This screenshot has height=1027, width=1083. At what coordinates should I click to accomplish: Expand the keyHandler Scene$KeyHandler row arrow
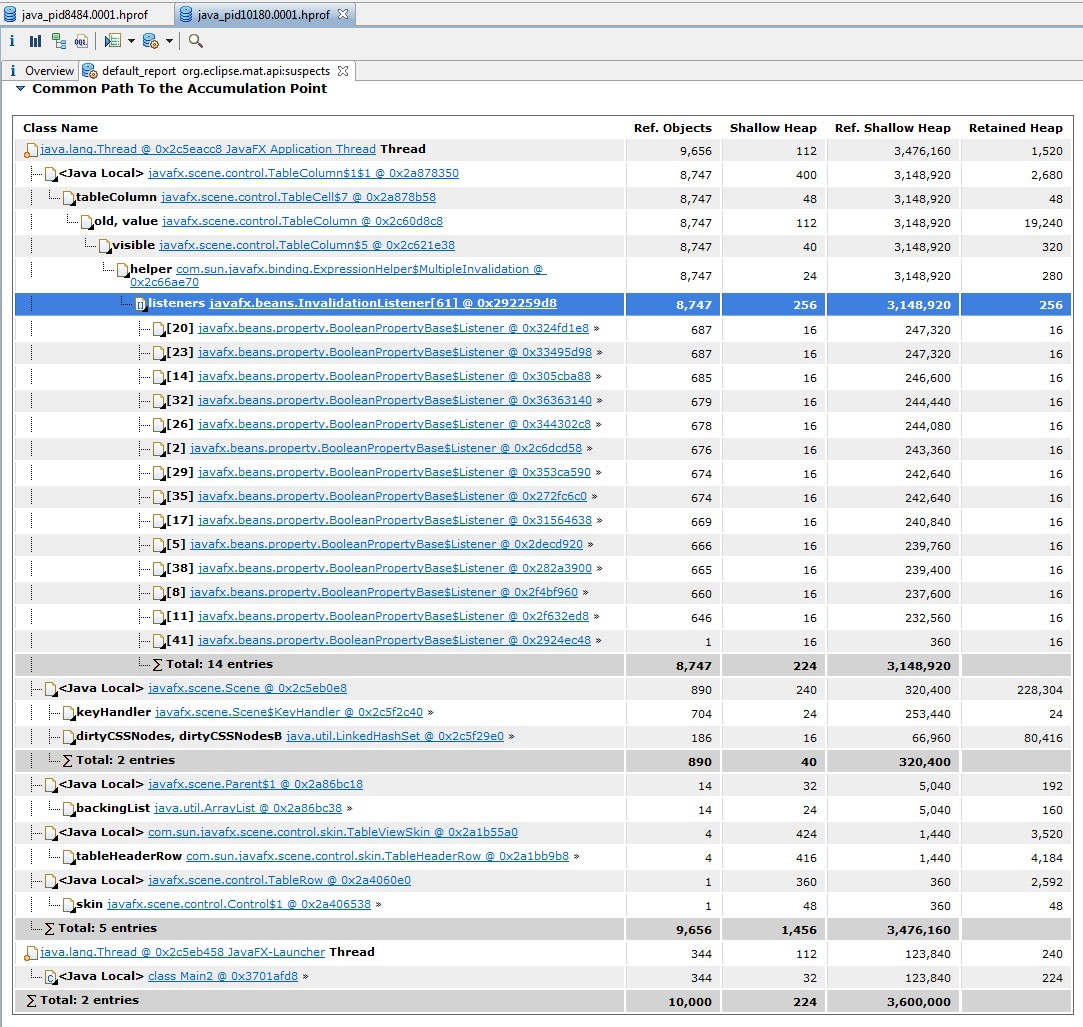pyautogui.click(x=430, y=713)
